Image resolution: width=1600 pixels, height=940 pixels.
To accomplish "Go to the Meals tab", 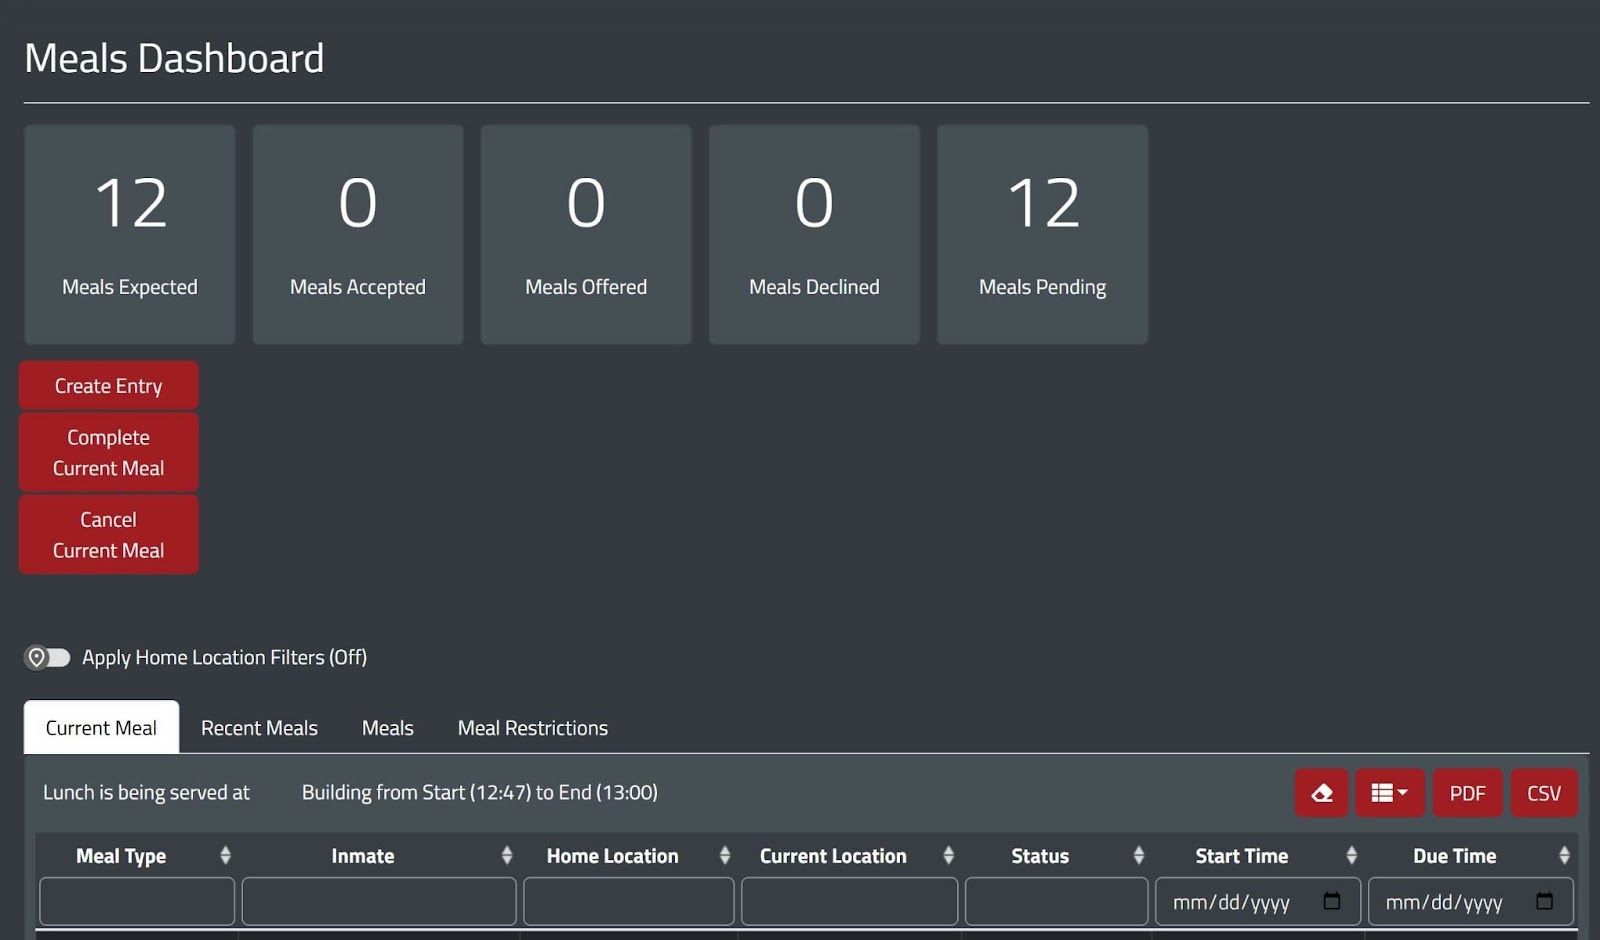I will pos(388,727).
